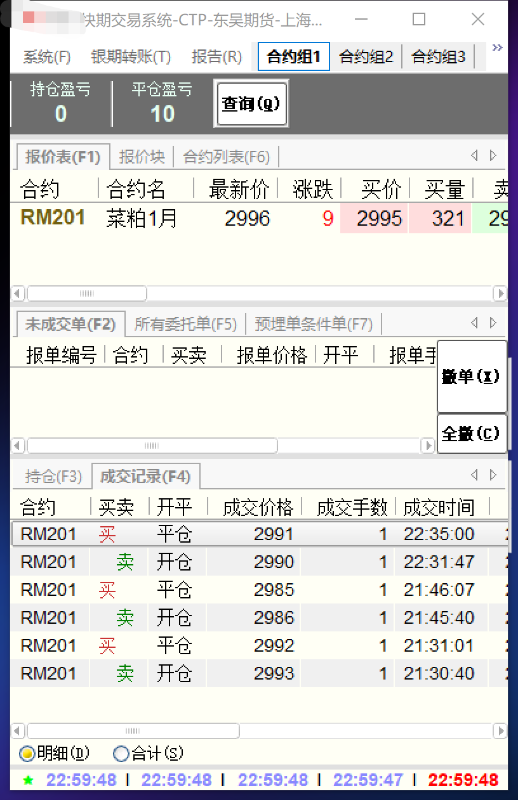
Task: Select the 预埋单条件单(F7) tab
Action: tap(313, 324)
